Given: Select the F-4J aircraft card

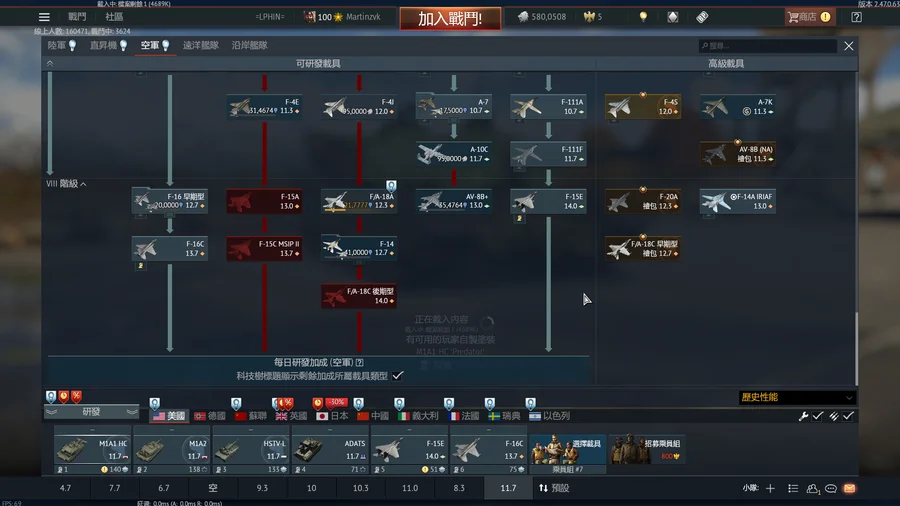Looking at the screenshot, I should pos(359,107).
